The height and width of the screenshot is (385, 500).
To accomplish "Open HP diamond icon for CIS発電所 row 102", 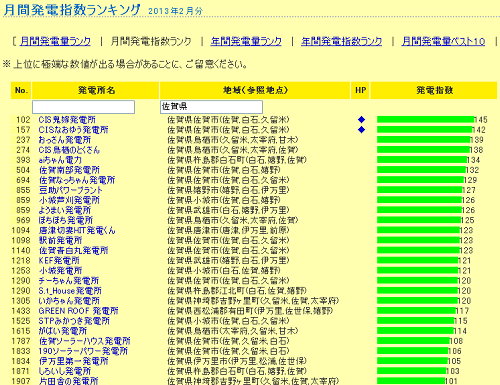I will point(361,119).
